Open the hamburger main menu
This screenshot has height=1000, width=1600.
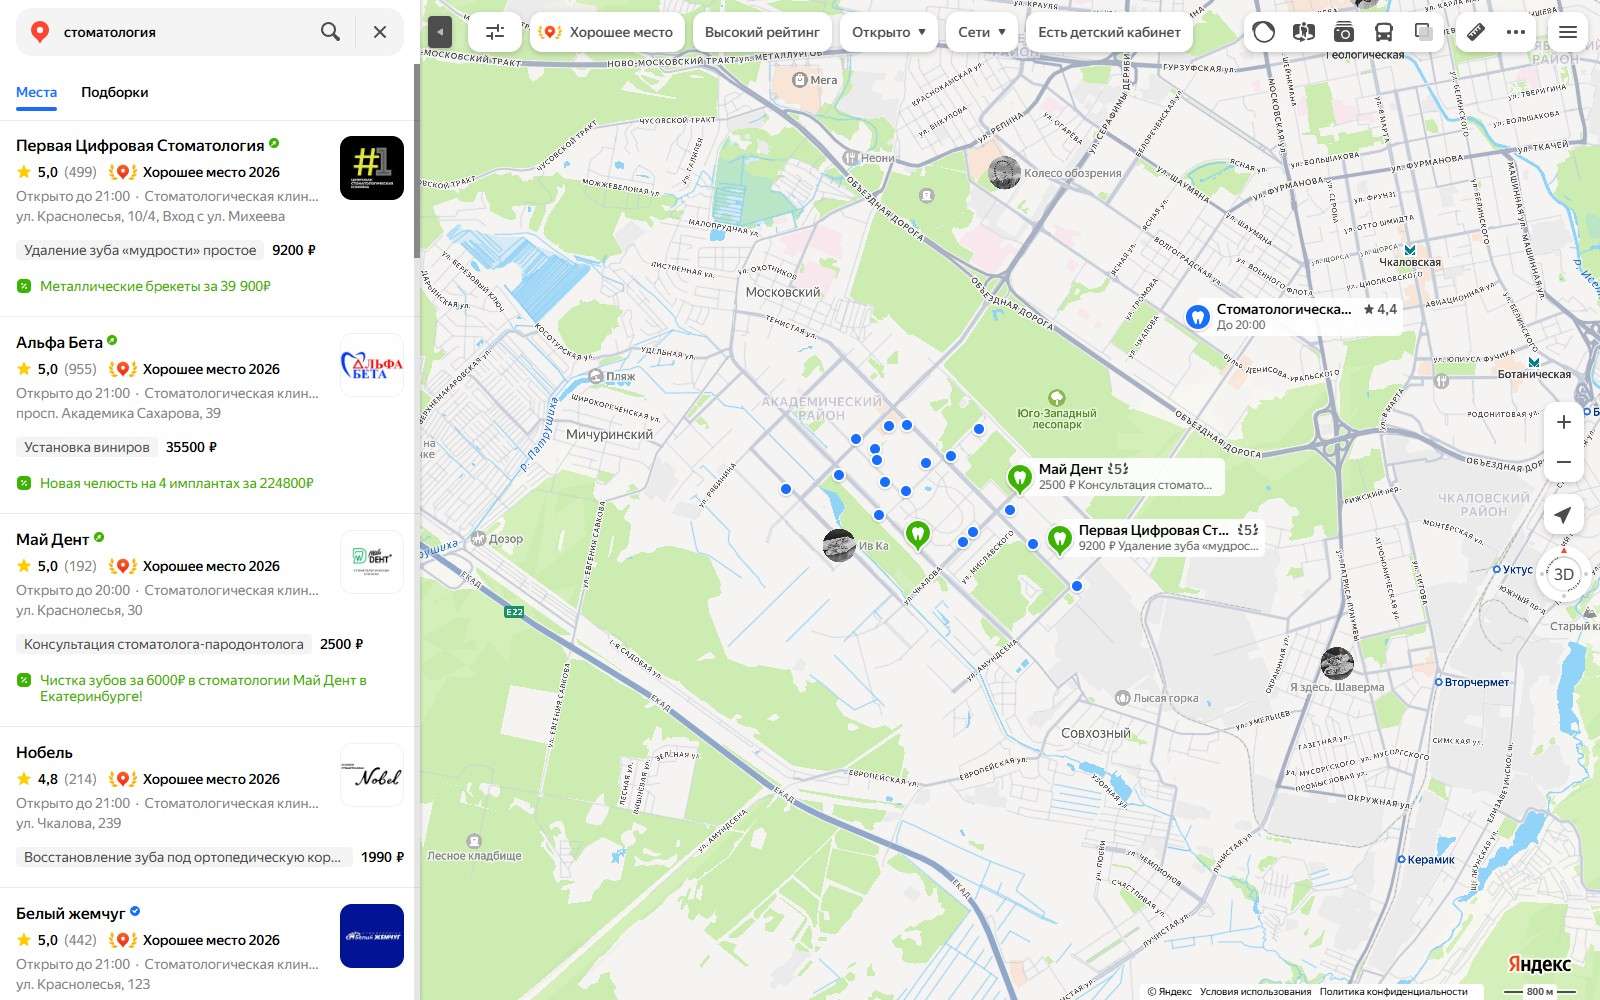[1568, 32]
